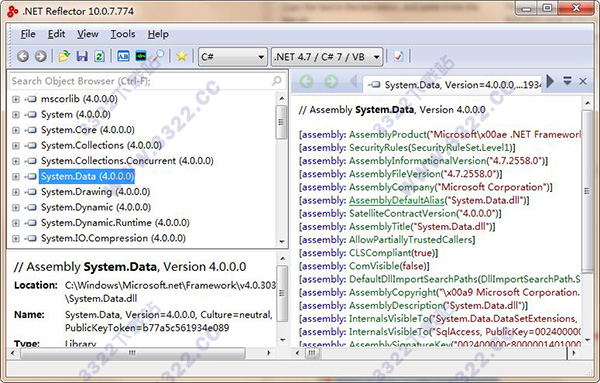This screenshot has height=383, width=600.
Task: Expand the System (4.0.0.0) node
Action: pos(16,114)
